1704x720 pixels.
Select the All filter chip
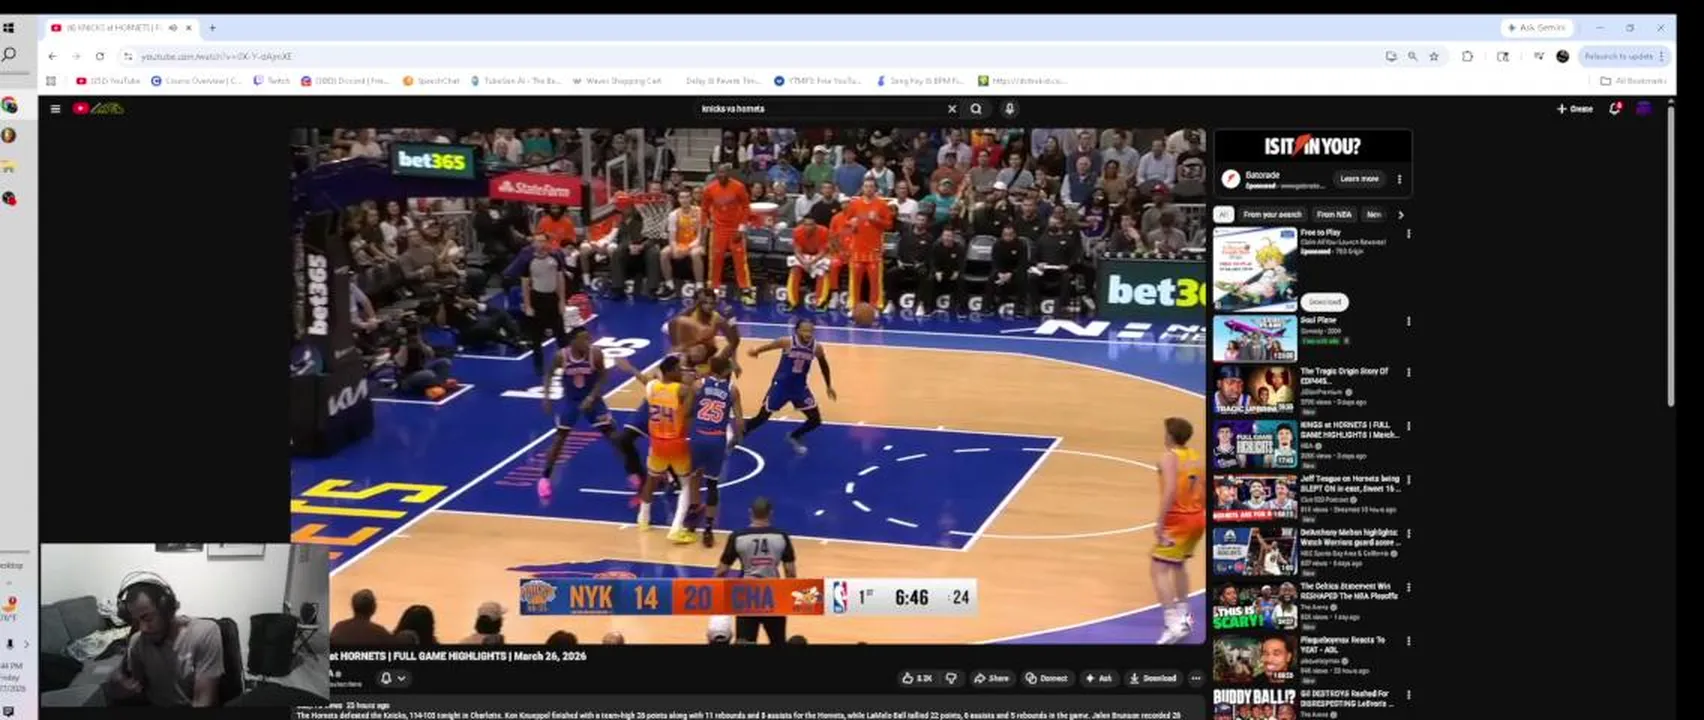coord(1223,215)
